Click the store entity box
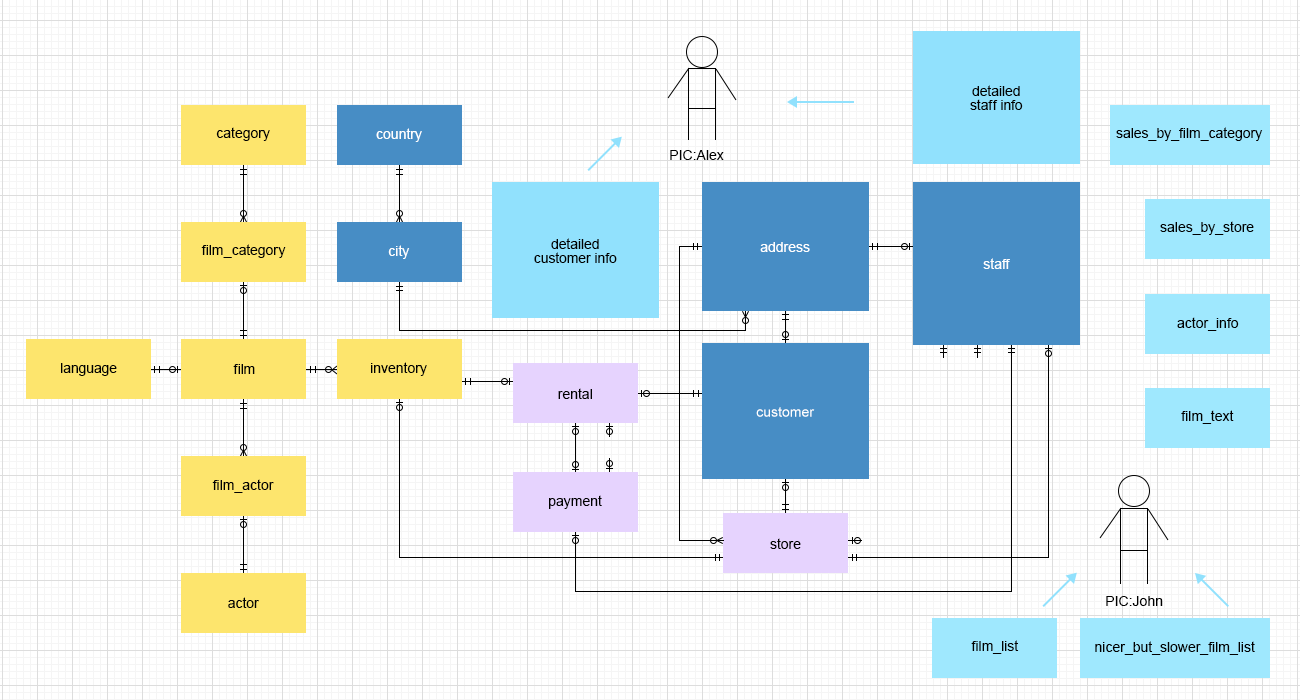1300x700 pixels. (x=785, y=543)
